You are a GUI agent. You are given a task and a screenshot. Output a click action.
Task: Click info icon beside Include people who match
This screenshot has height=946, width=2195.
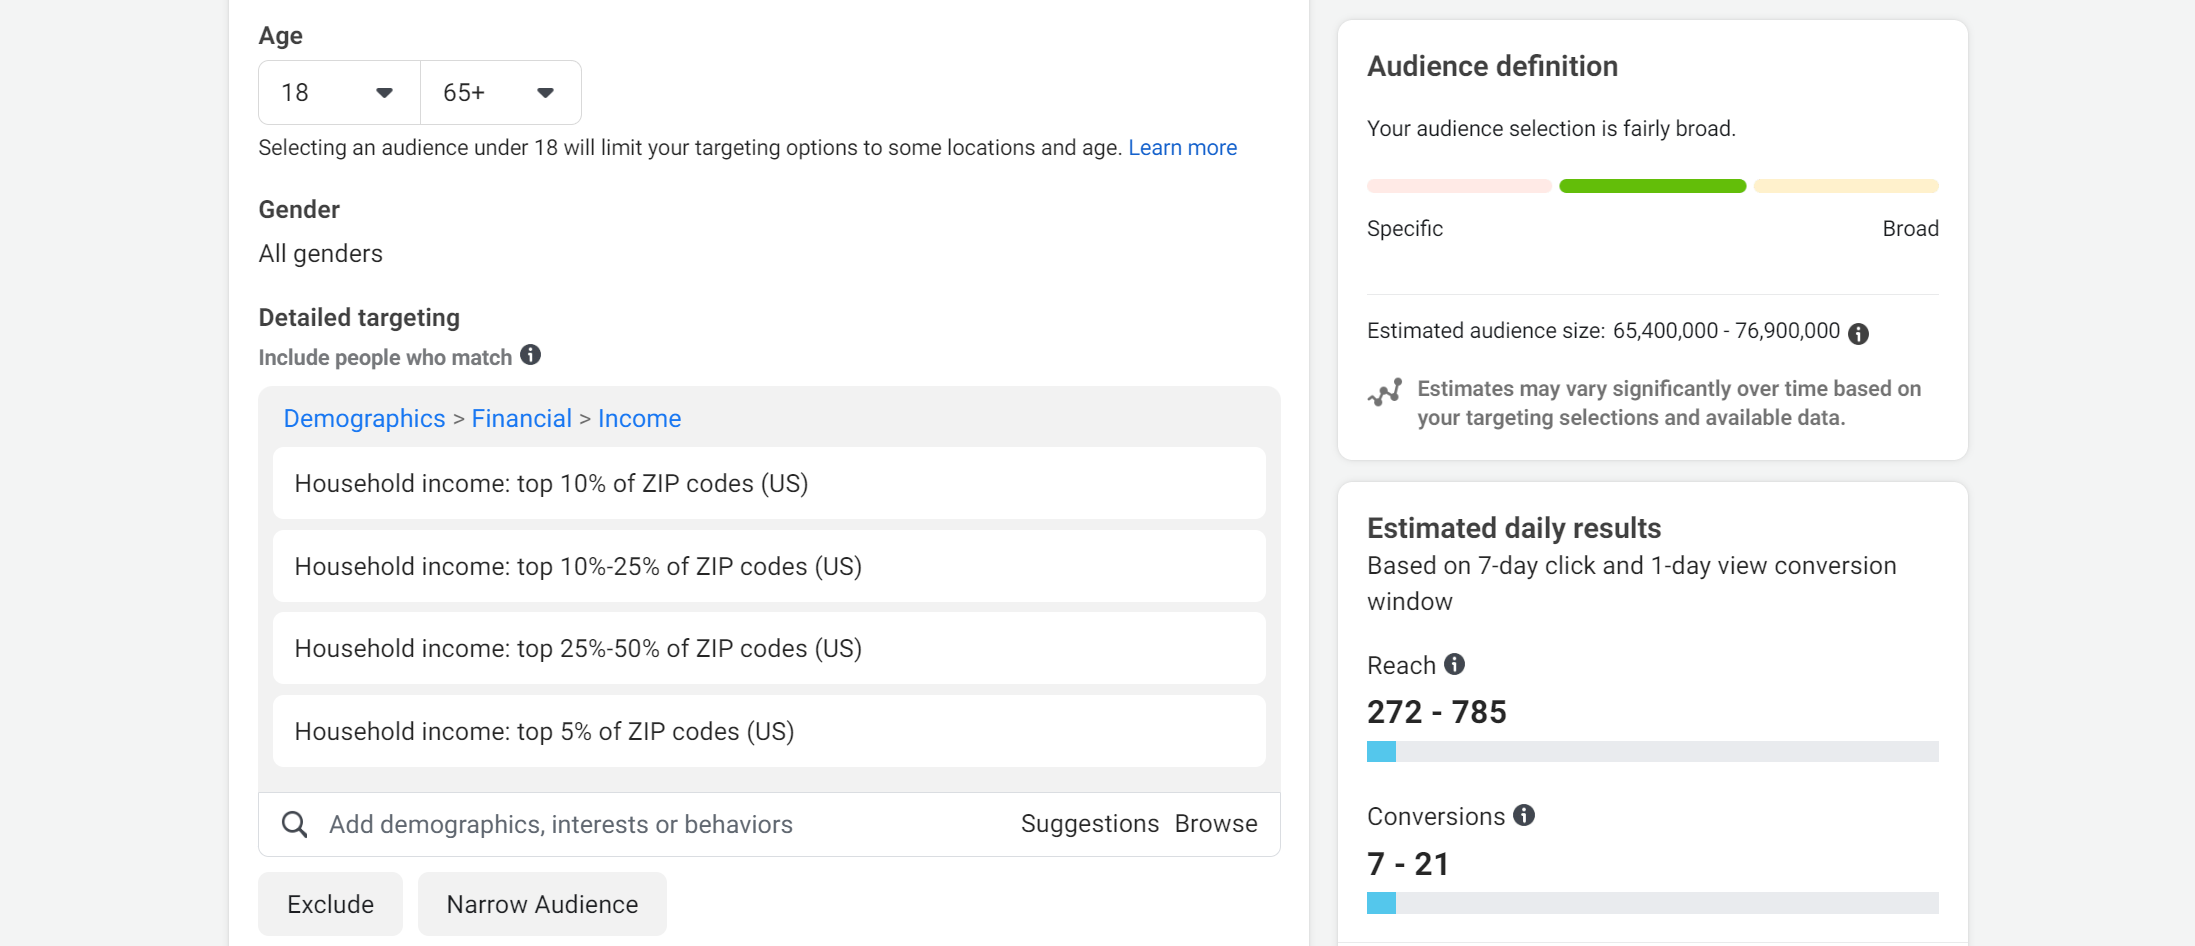[x=531, y=355]
